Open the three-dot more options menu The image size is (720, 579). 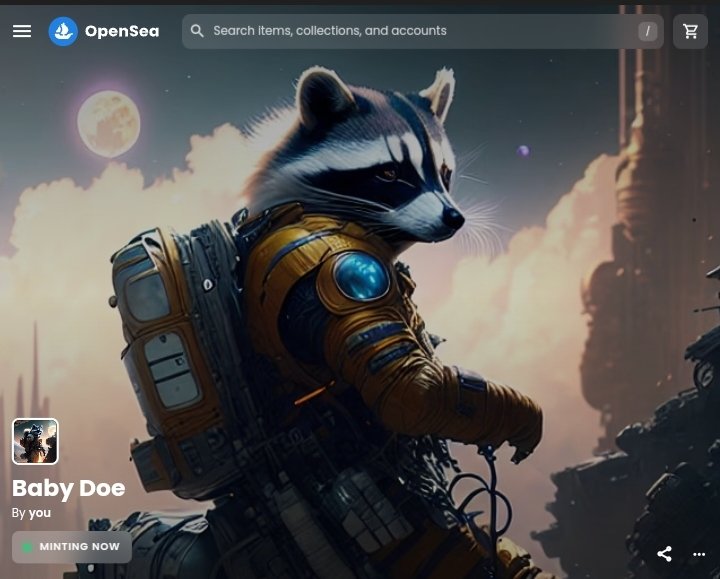click(x=699, y=554)
